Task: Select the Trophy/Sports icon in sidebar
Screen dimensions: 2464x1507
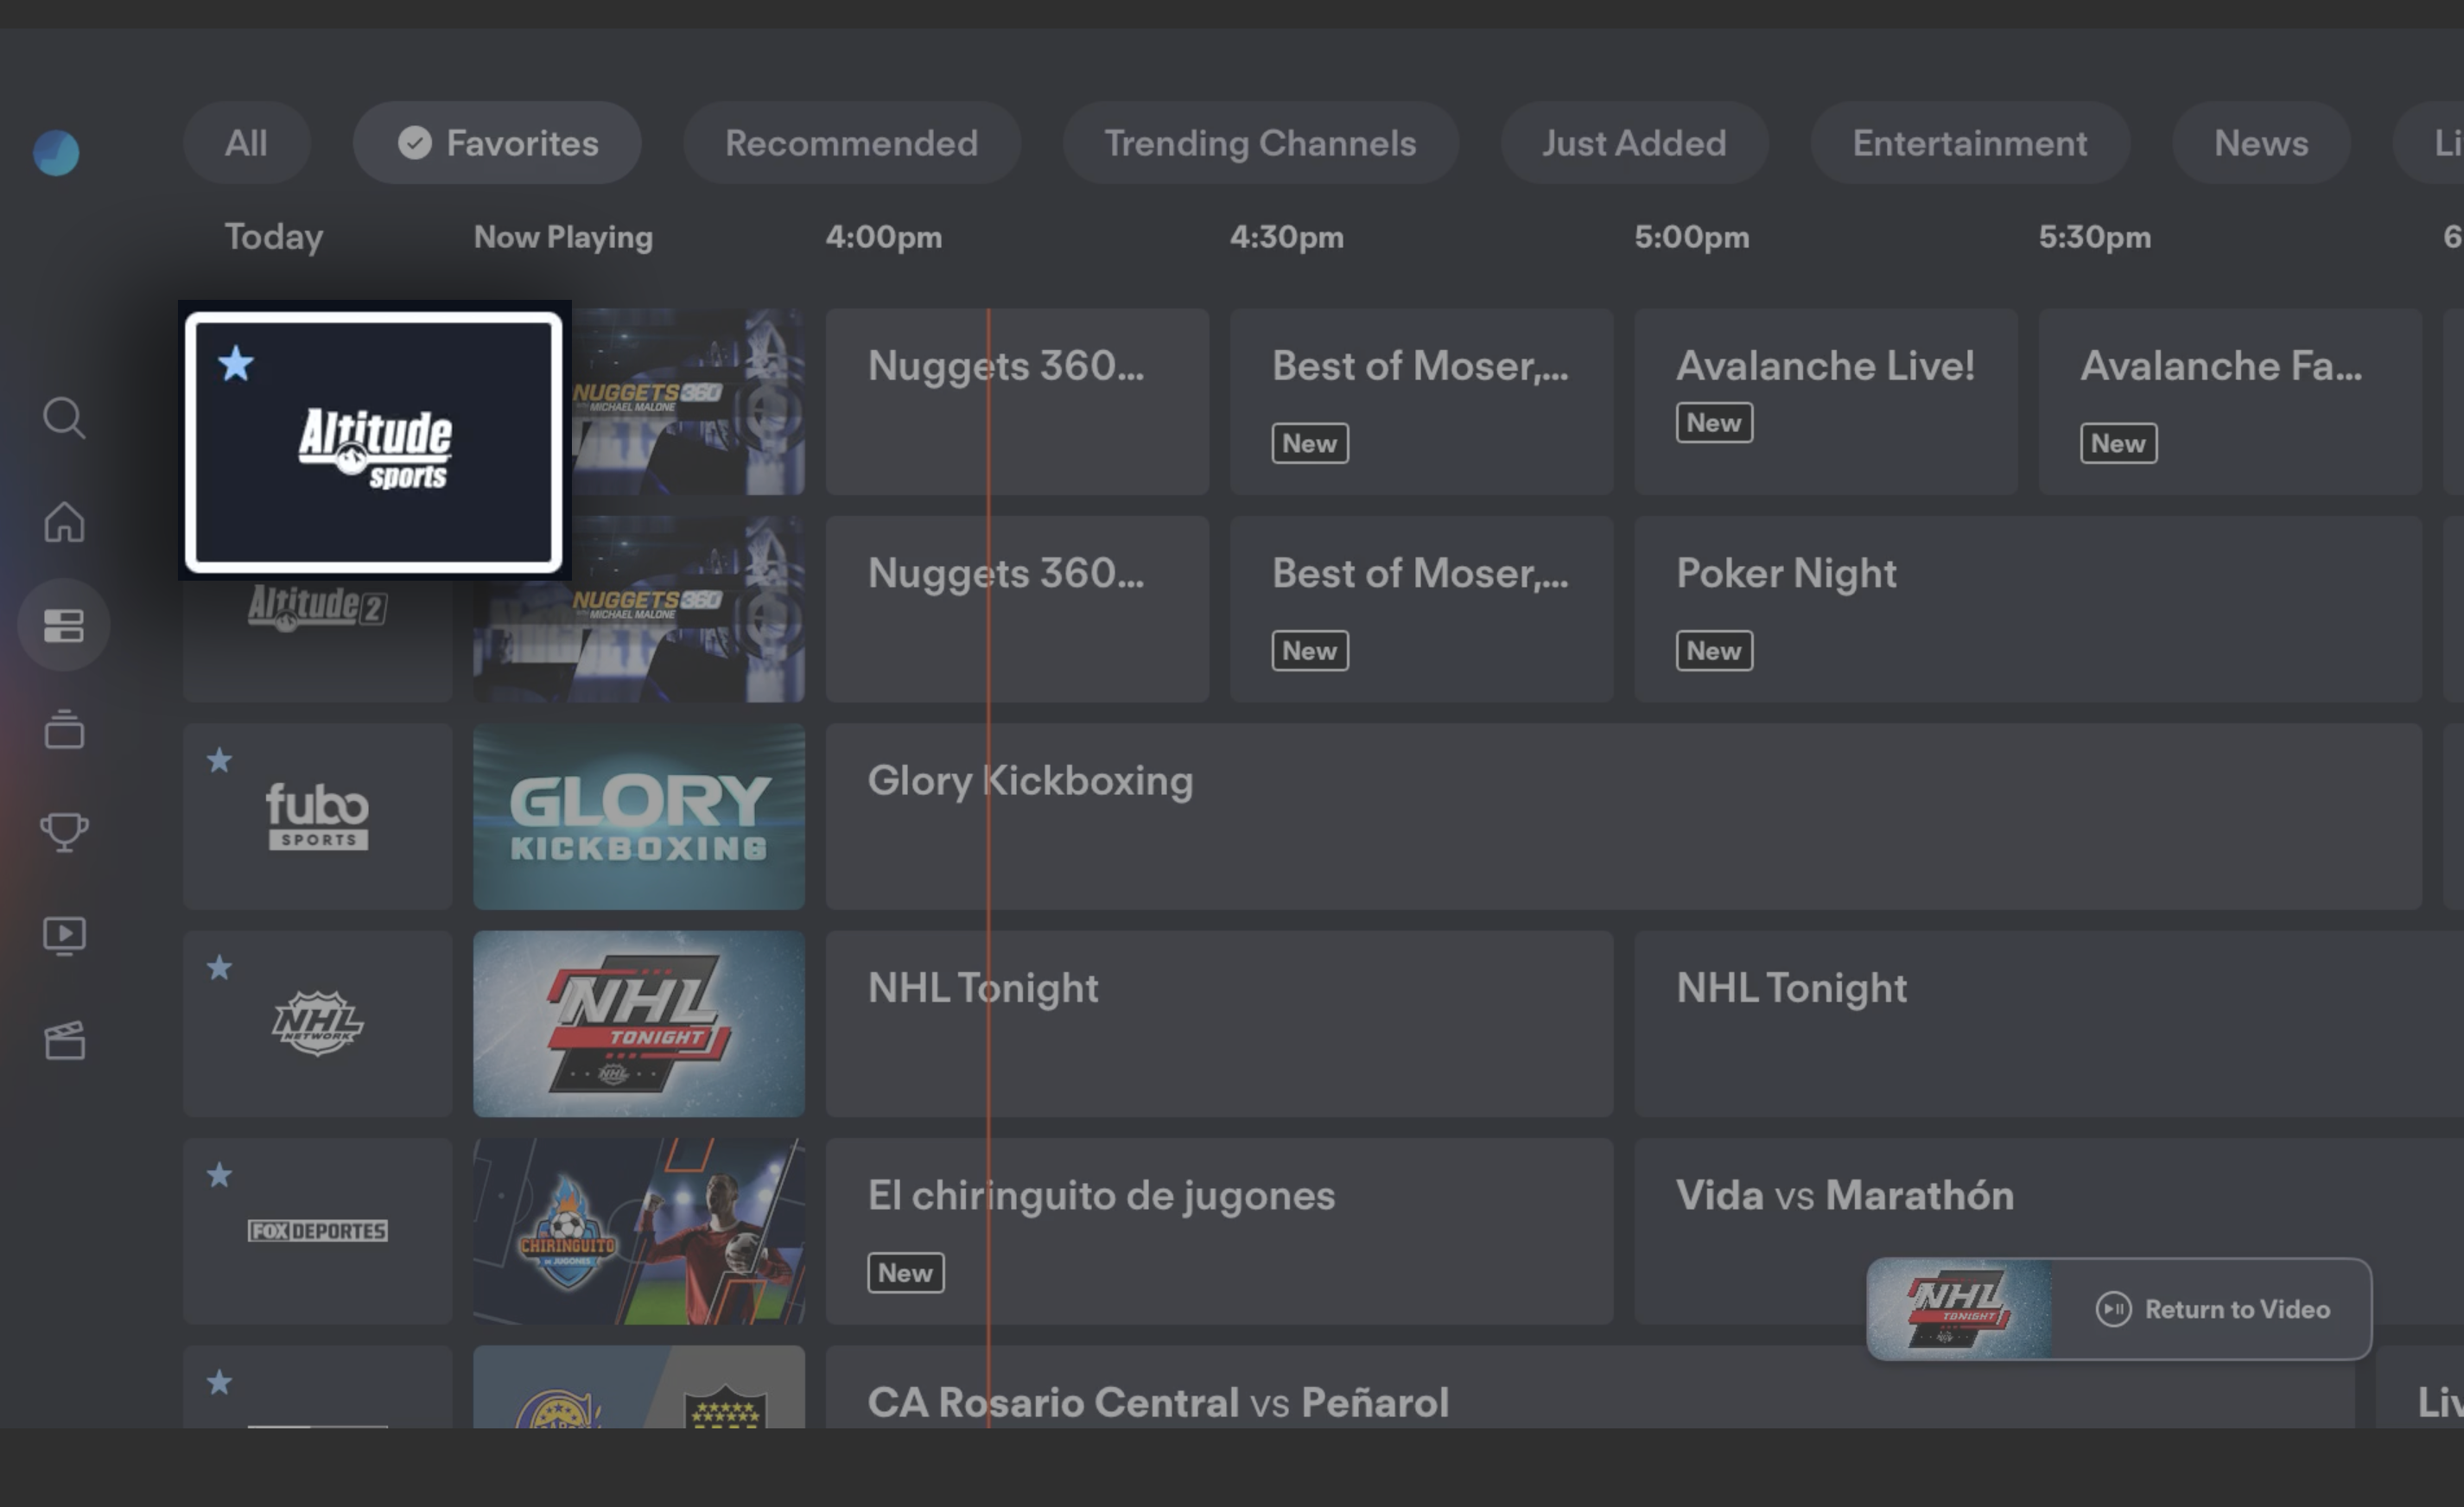Action: pyautogui.click(x=67, y=831)
